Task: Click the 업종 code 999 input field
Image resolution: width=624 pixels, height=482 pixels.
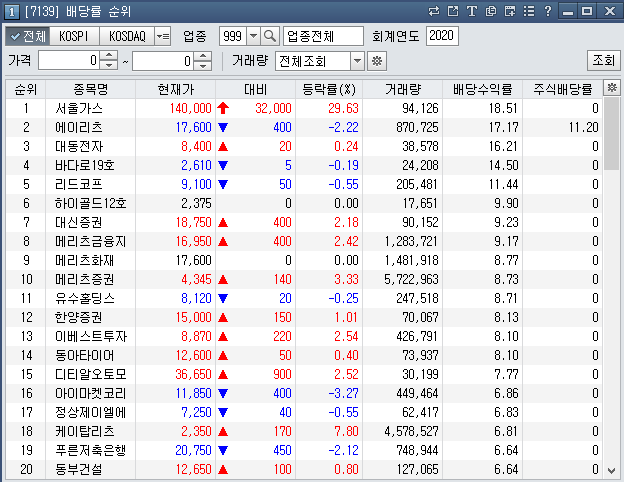Action: [x=233, y=36]
